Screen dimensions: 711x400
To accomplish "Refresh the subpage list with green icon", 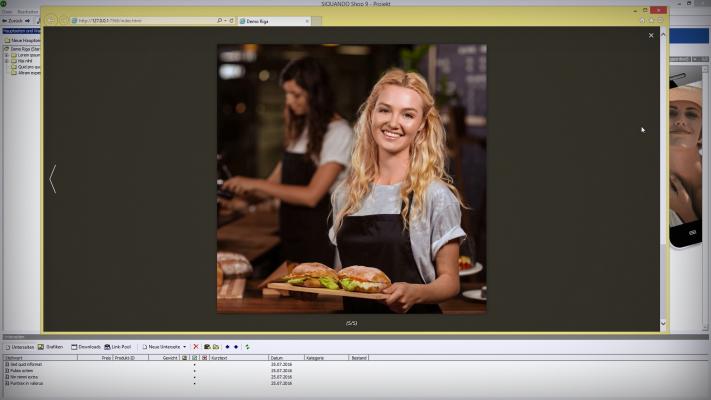I will click(x=247, y=347).
